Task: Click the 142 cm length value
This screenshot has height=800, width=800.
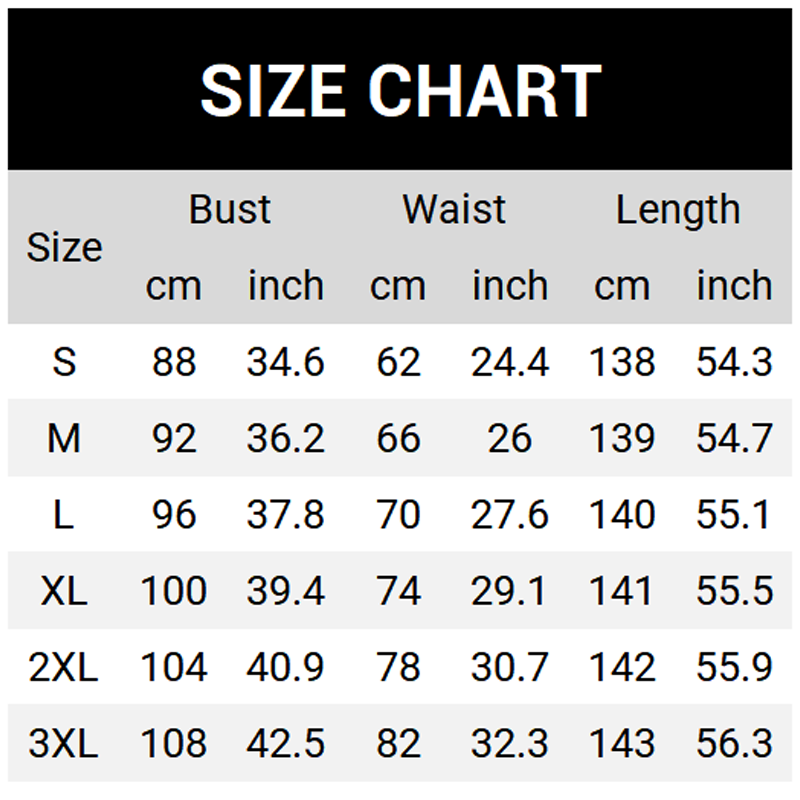Action: (622, 667)
